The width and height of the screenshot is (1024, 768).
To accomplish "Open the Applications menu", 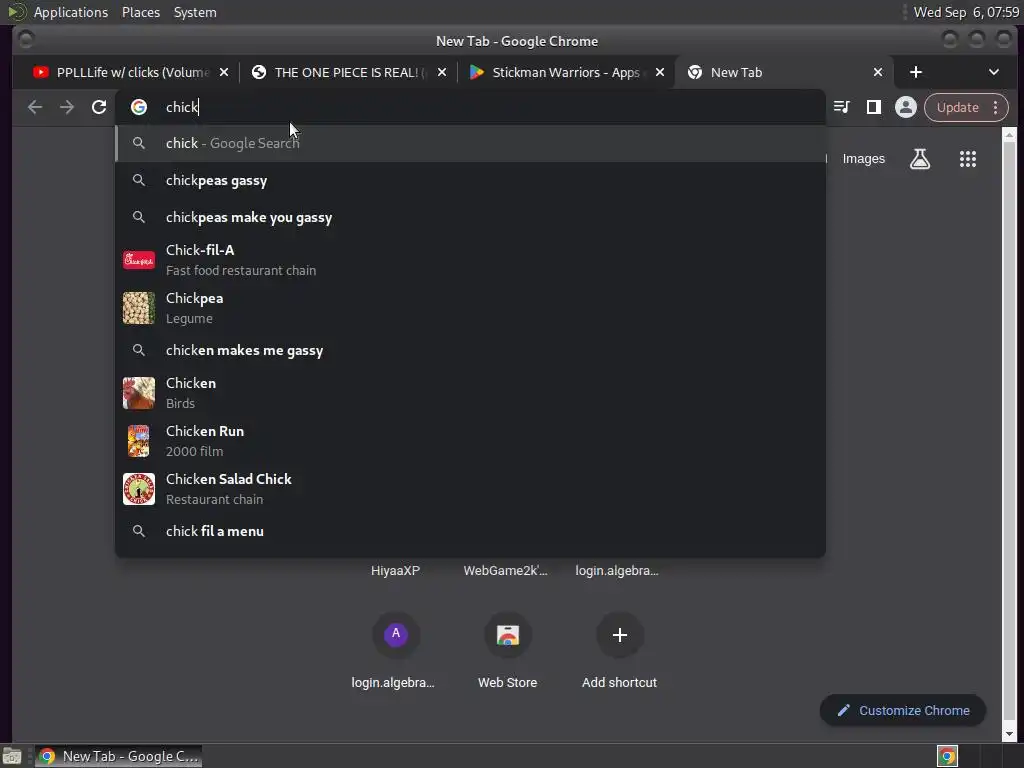I will (x=71, y=12).
